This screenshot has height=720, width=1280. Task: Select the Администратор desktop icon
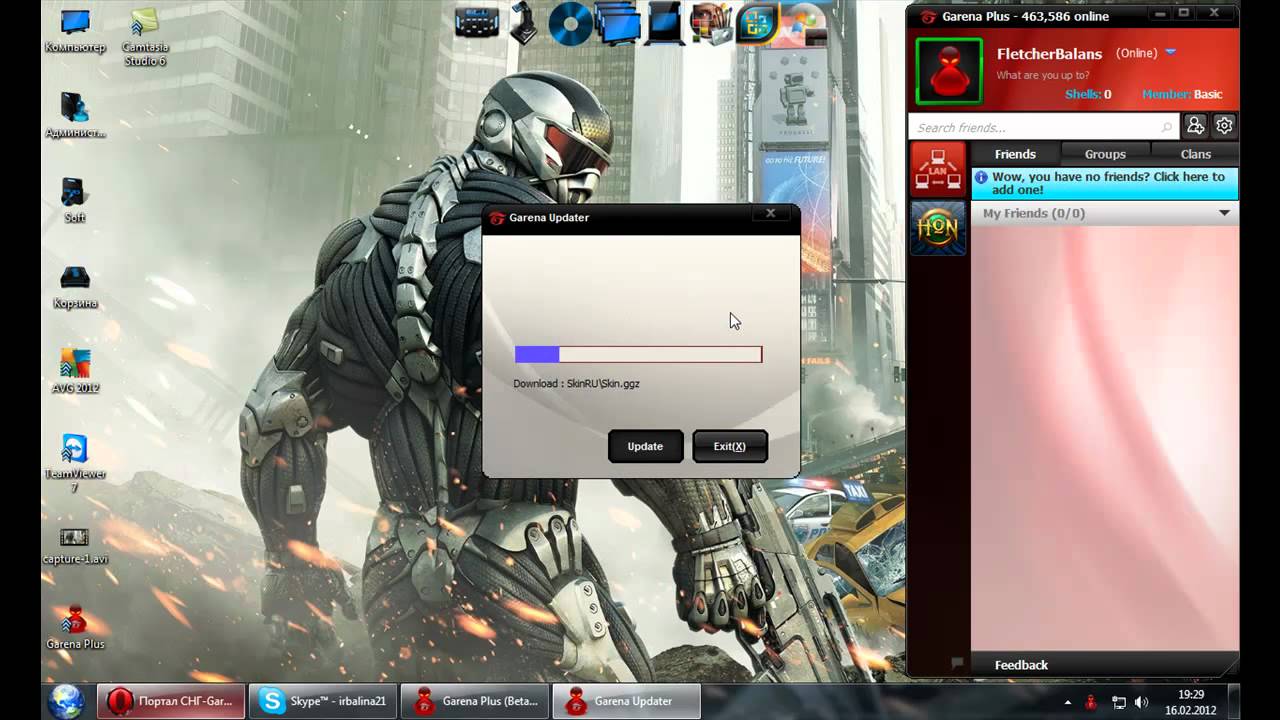point(75,115)
